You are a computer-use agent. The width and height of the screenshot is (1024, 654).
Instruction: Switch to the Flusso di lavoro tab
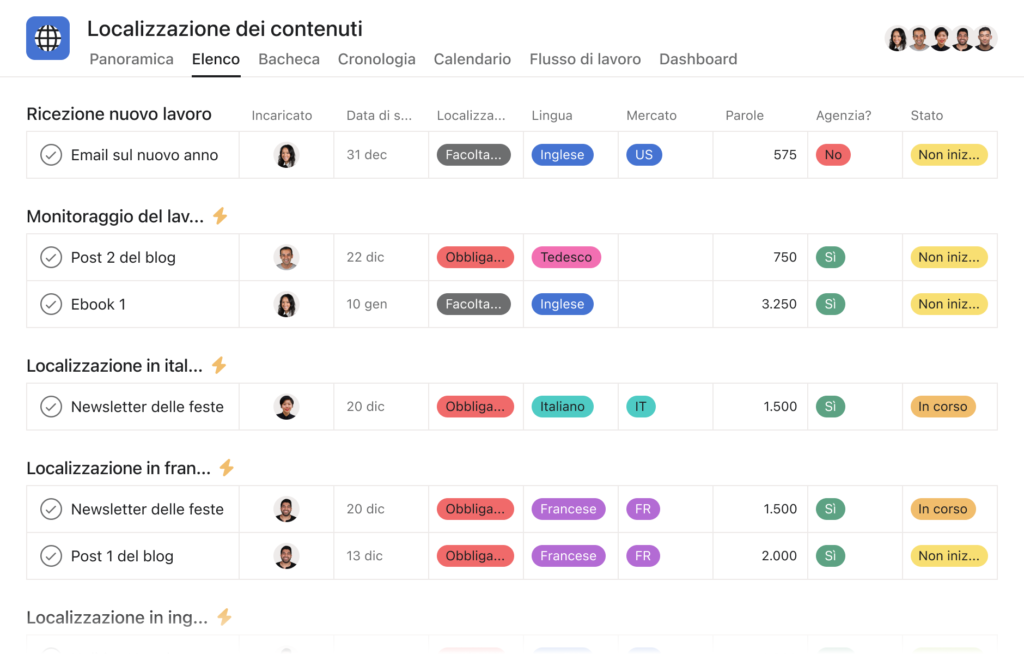[585, 59]
